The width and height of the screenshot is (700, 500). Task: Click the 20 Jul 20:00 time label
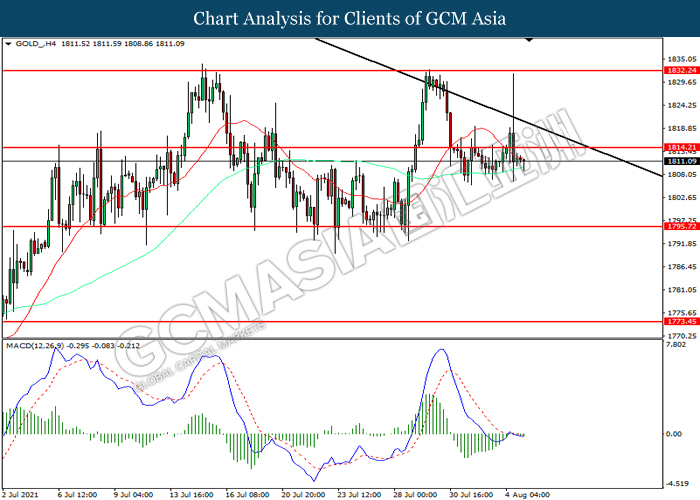[x=303, y=495]
